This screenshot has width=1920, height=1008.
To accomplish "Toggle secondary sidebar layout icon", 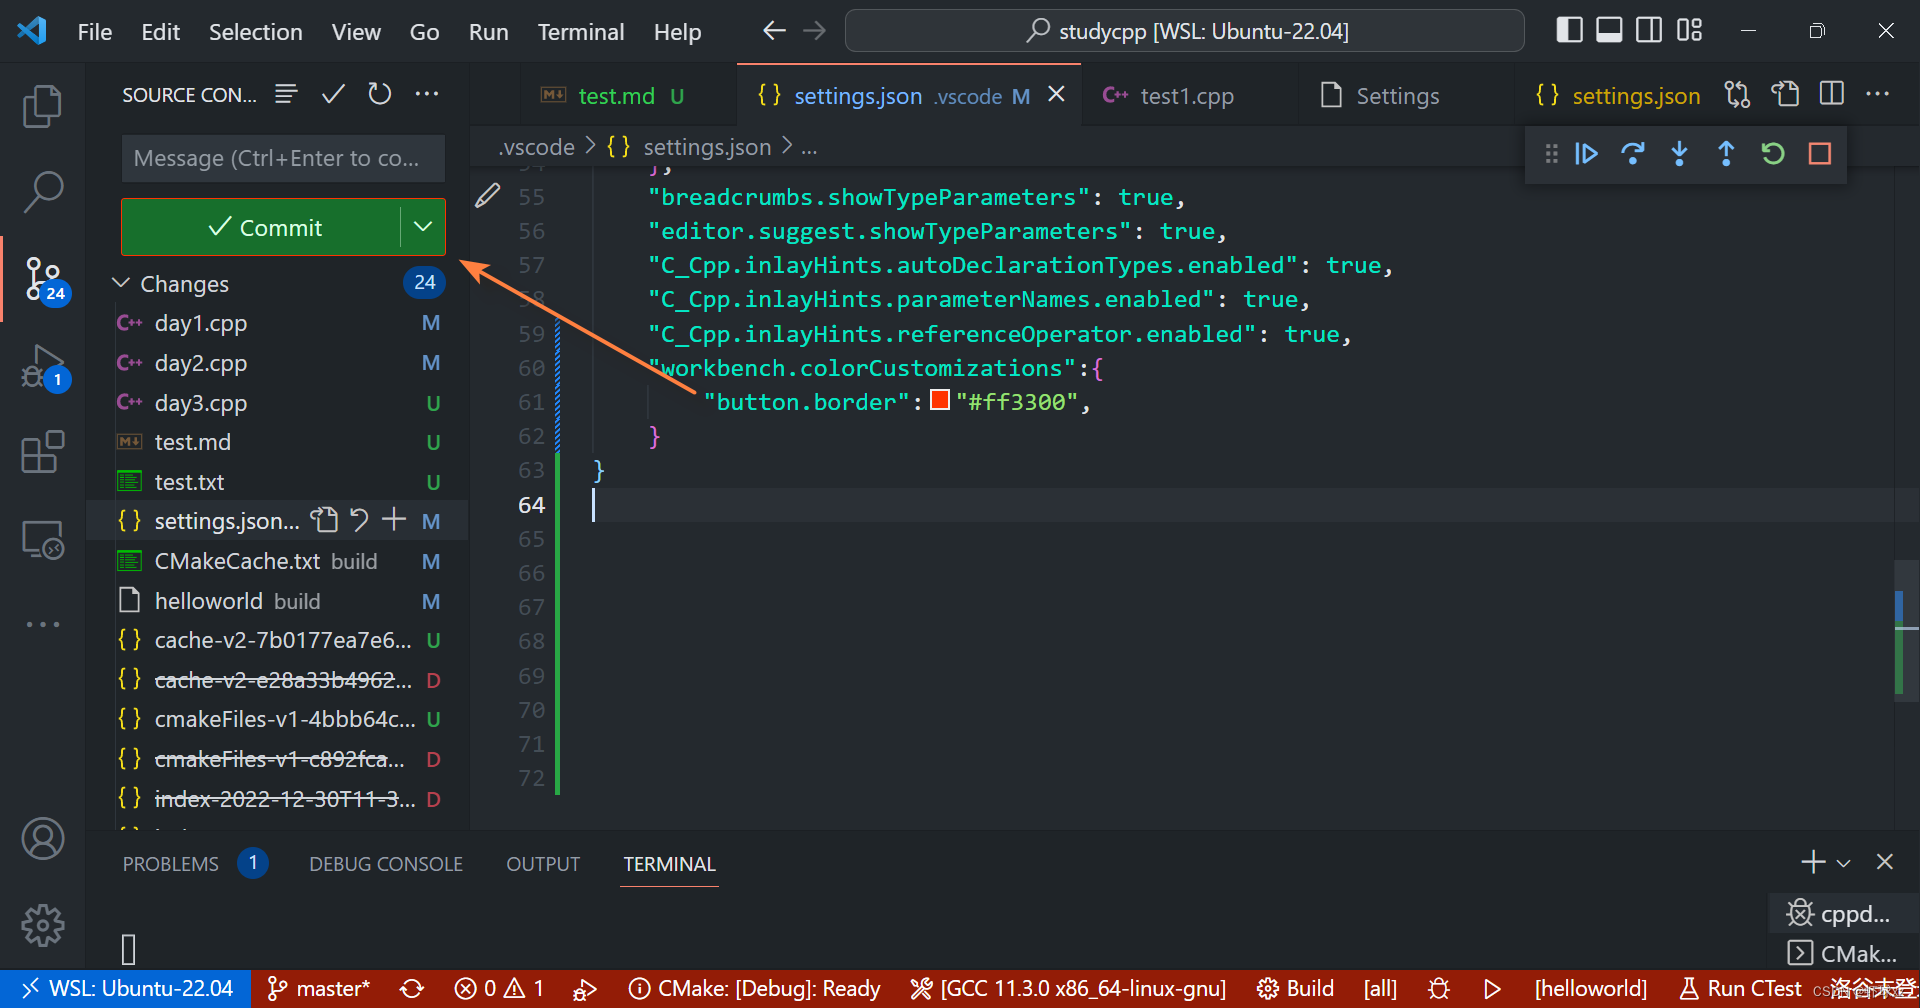I will 1649,31.
